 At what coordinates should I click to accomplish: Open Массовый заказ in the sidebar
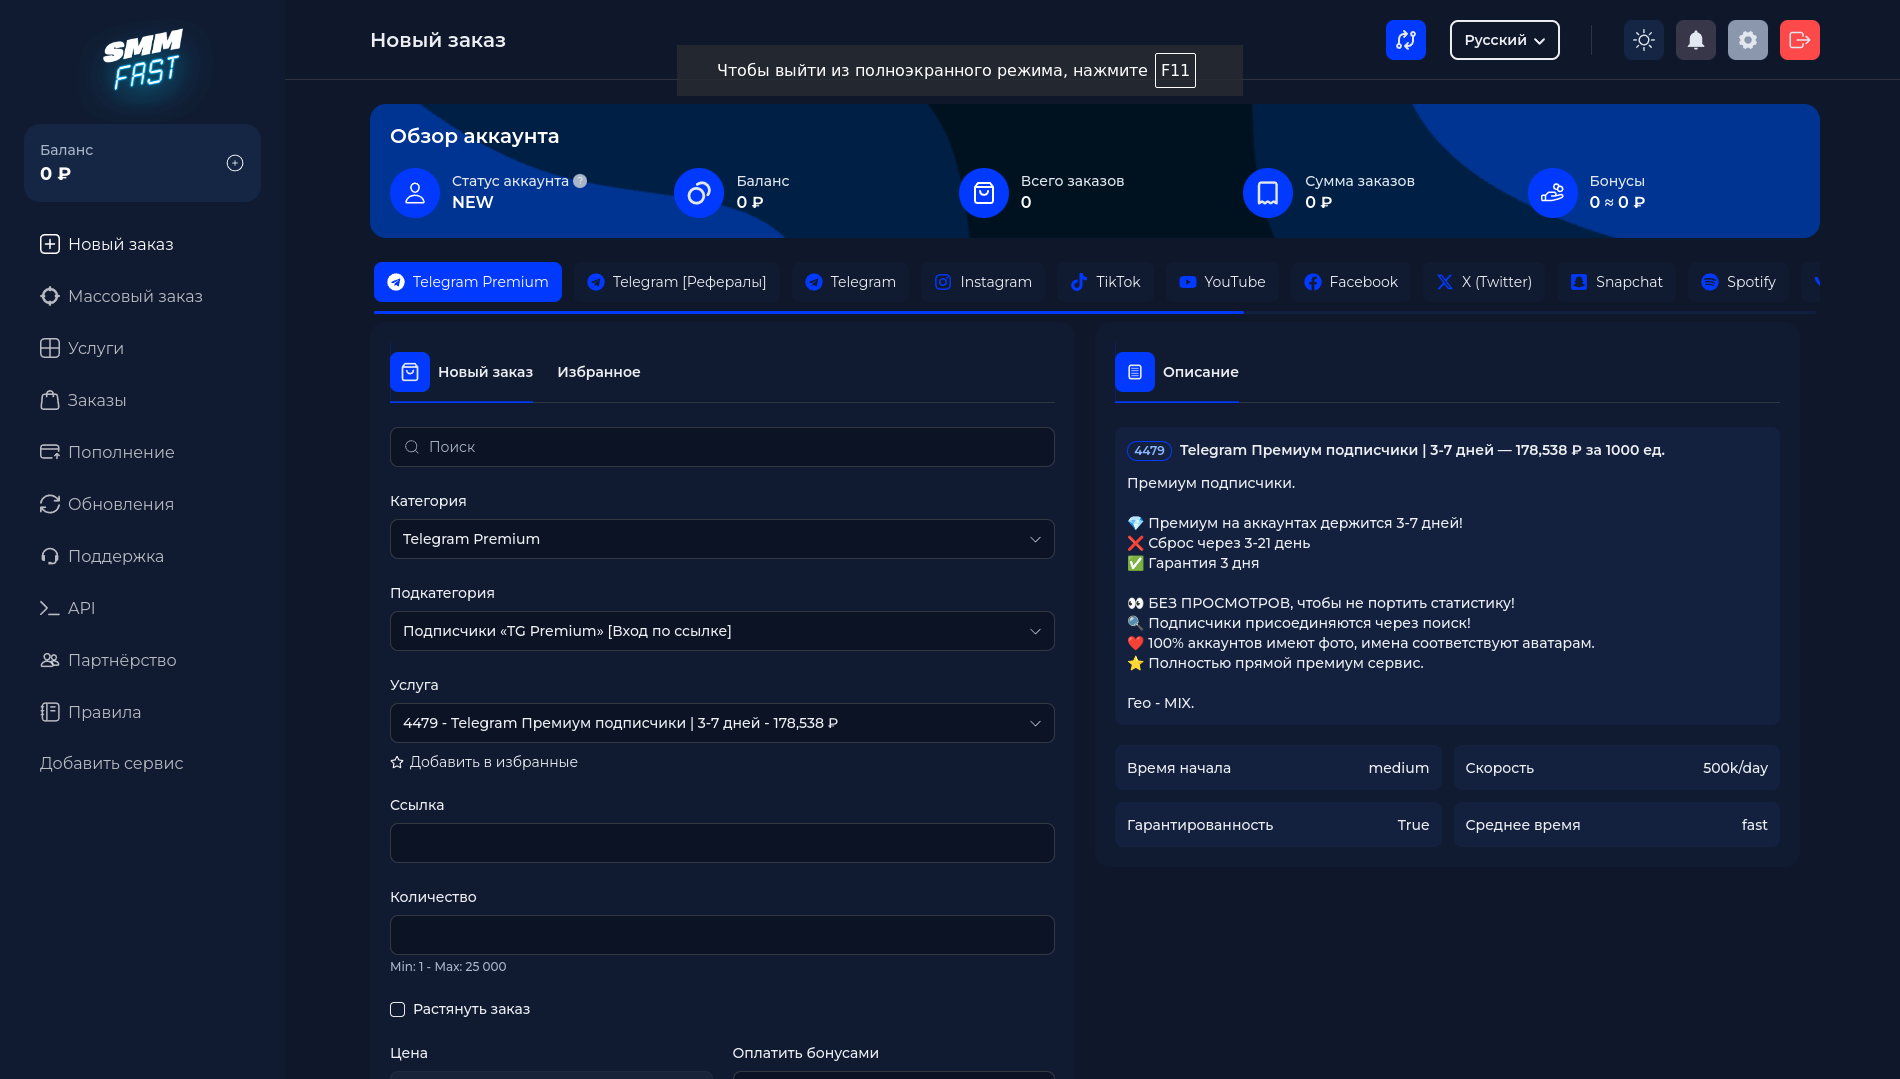click(x=134, y=296)
